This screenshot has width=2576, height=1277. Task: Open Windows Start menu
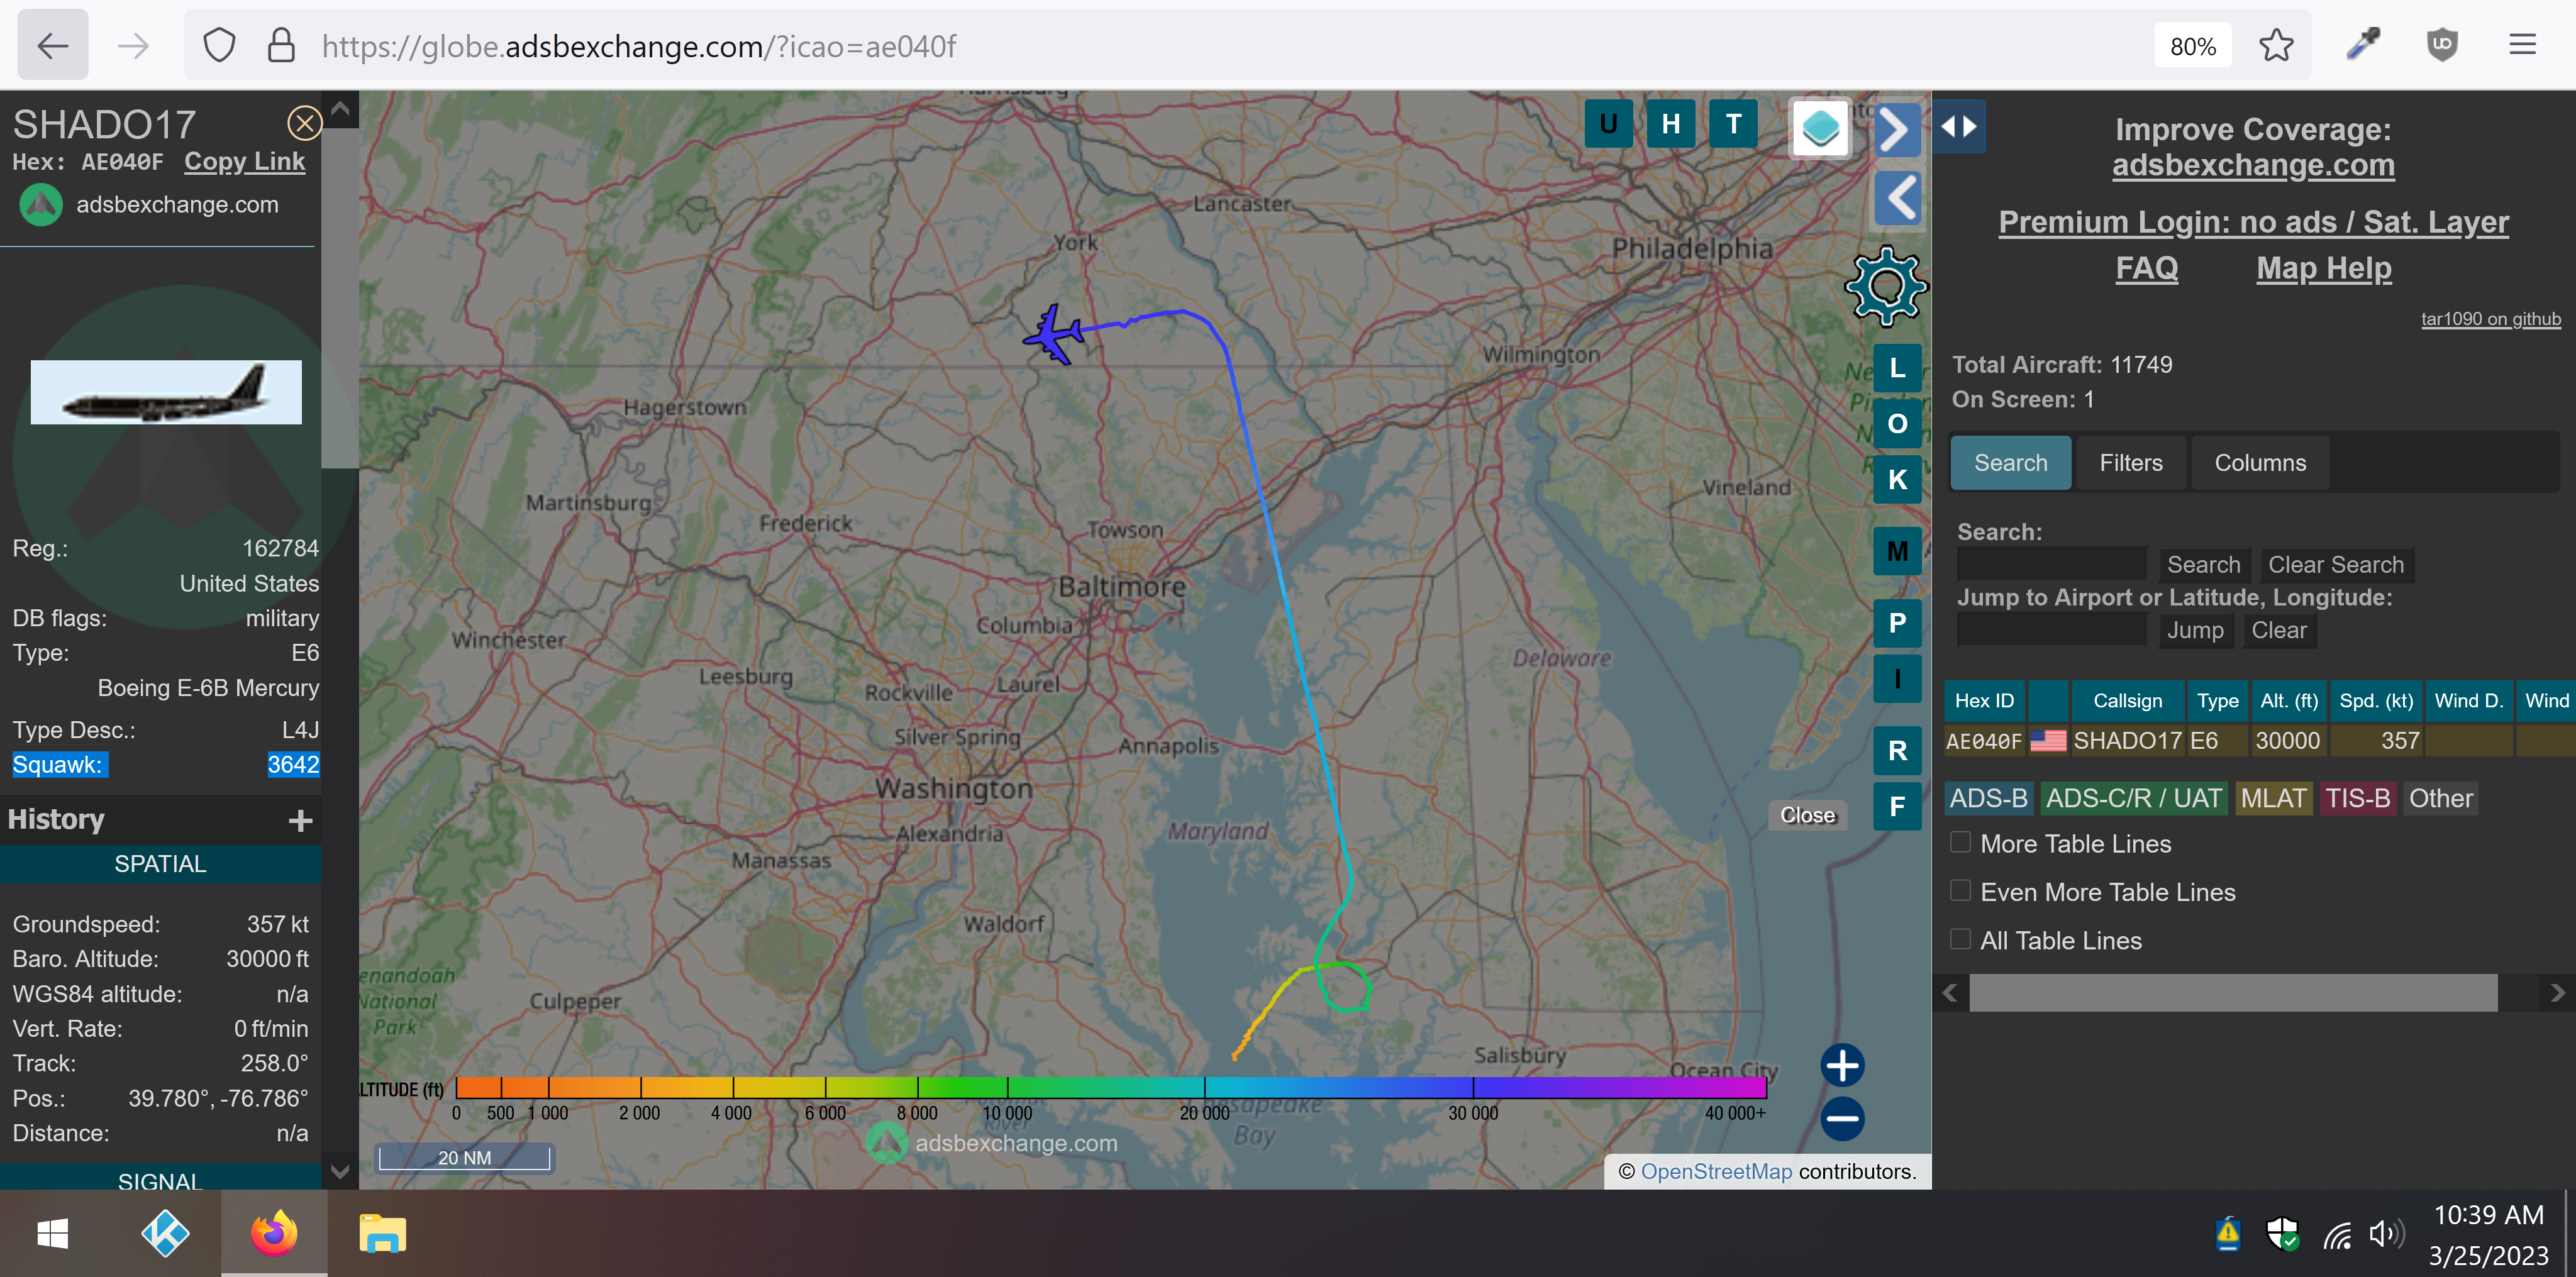(x=53, y=1234)
